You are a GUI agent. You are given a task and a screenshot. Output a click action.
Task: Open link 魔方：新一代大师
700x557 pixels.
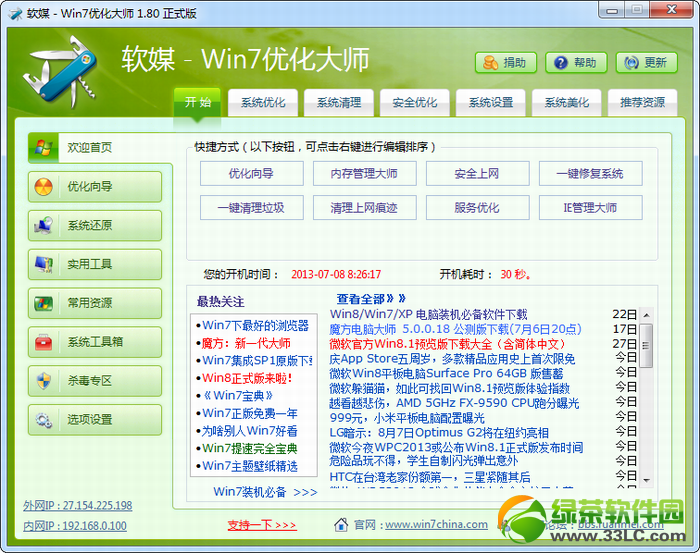tap(246, 343)
